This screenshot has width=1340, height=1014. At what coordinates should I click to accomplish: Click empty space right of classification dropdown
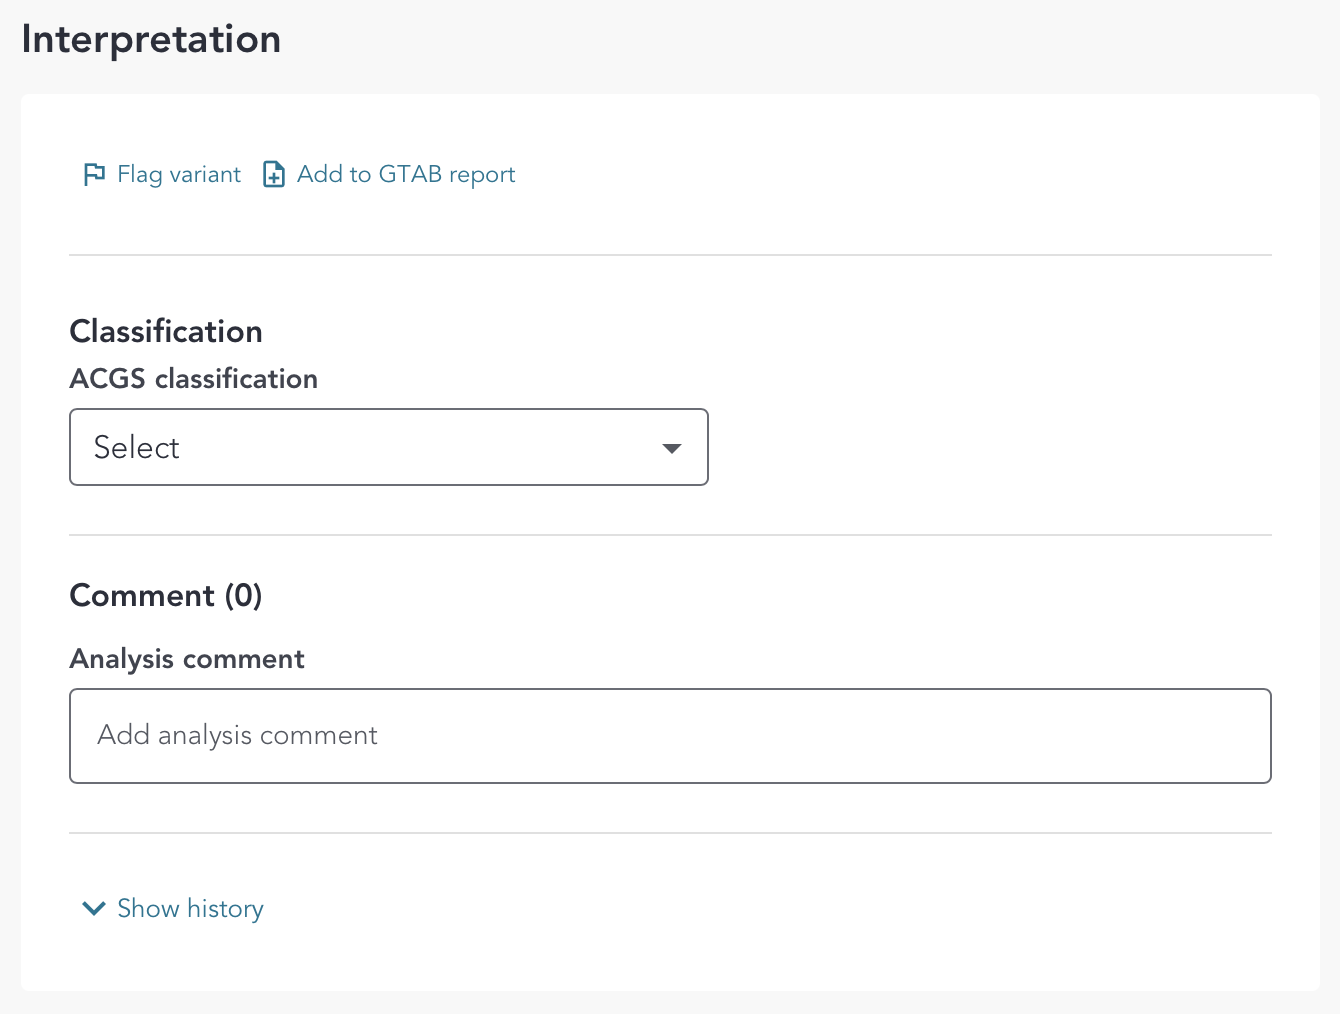(x=990, y=447)
